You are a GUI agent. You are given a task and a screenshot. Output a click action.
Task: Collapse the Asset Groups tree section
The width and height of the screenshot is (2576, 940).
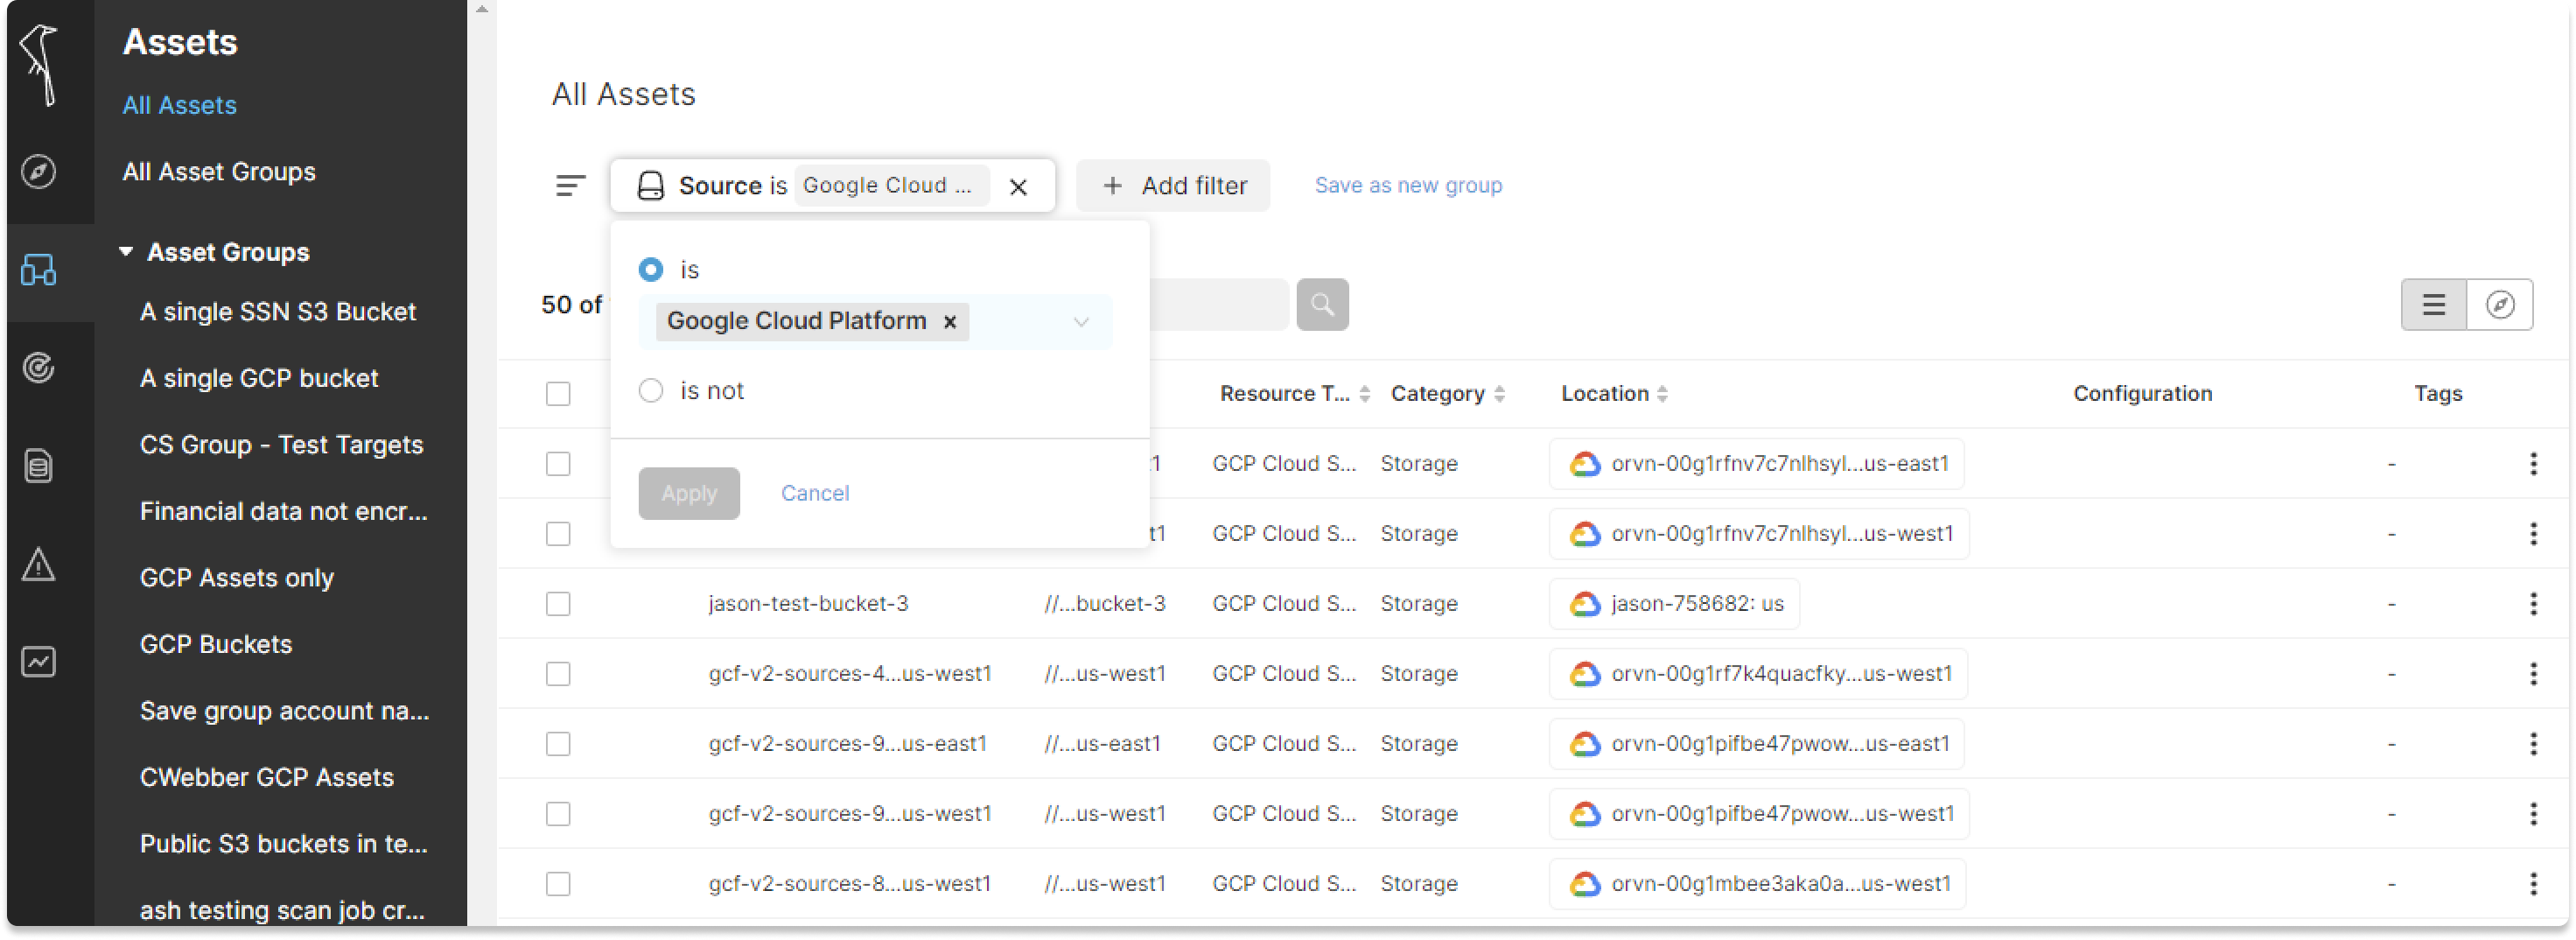(126, 252)
